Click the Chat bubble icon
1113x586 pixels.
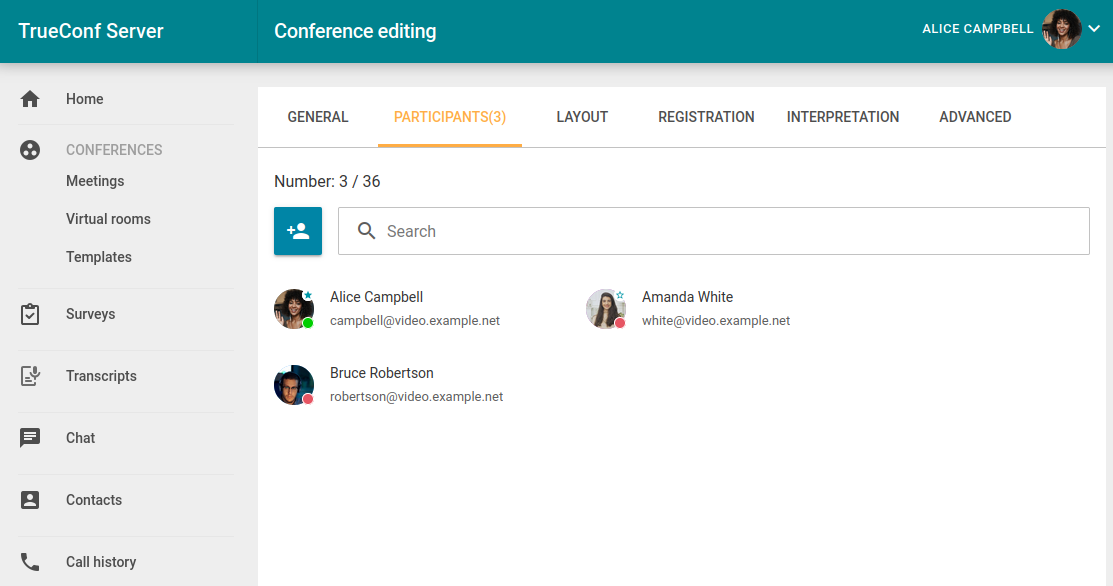(30, 438)
